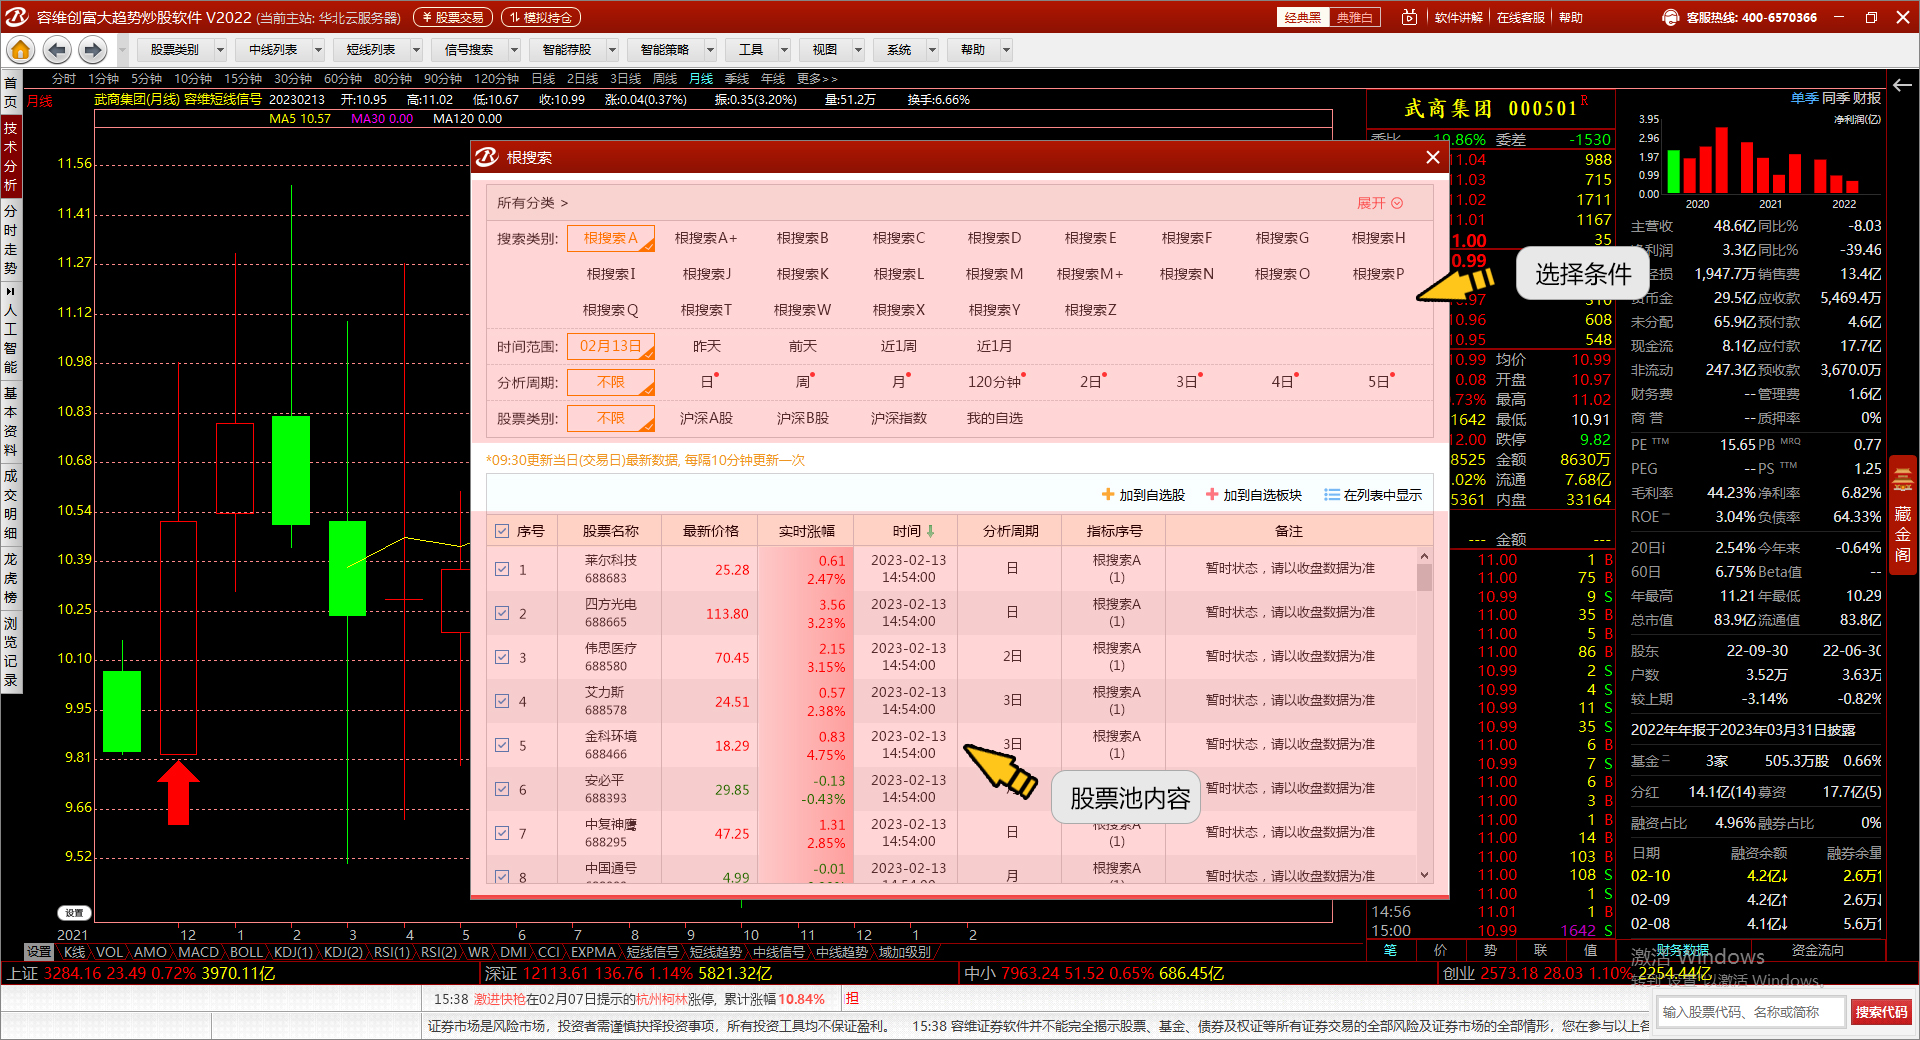Select search category 根搜索B
The height and width of the screenshot is (1040, 1920).
[802, 238]
